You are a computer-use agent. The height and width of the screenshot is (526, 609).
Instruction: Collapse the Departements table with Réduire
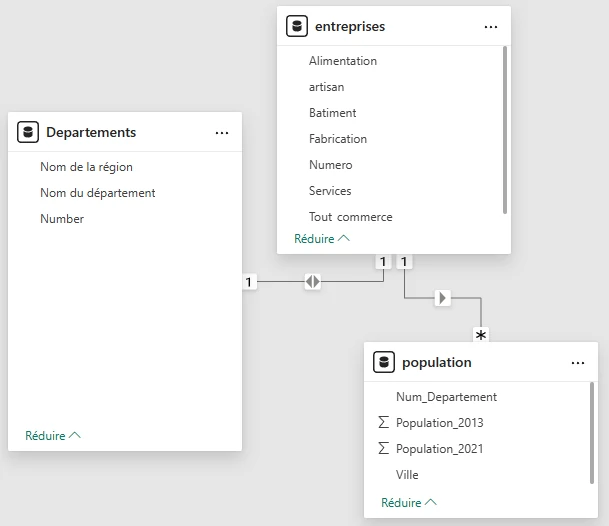point(53,436)
